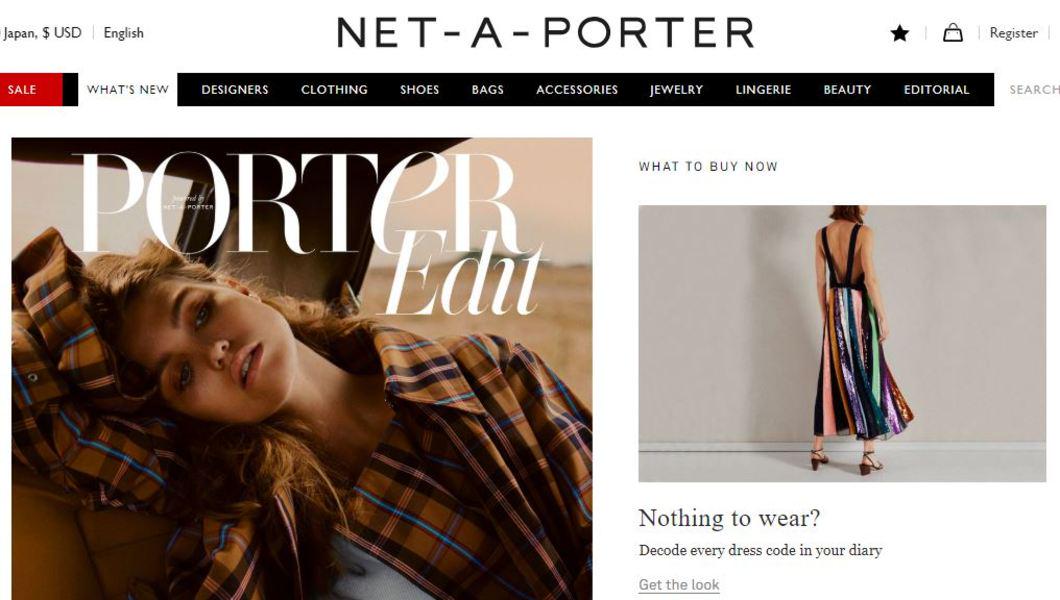Go to What's New section

click(128, 90)
